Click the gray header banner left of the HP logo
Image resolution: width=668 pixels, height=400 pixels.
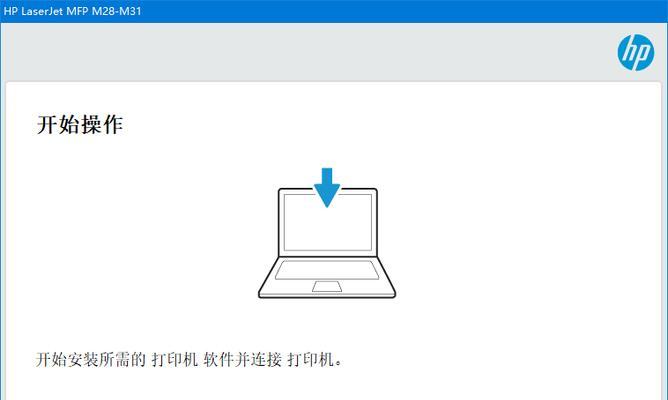click(x=307, y=52)
